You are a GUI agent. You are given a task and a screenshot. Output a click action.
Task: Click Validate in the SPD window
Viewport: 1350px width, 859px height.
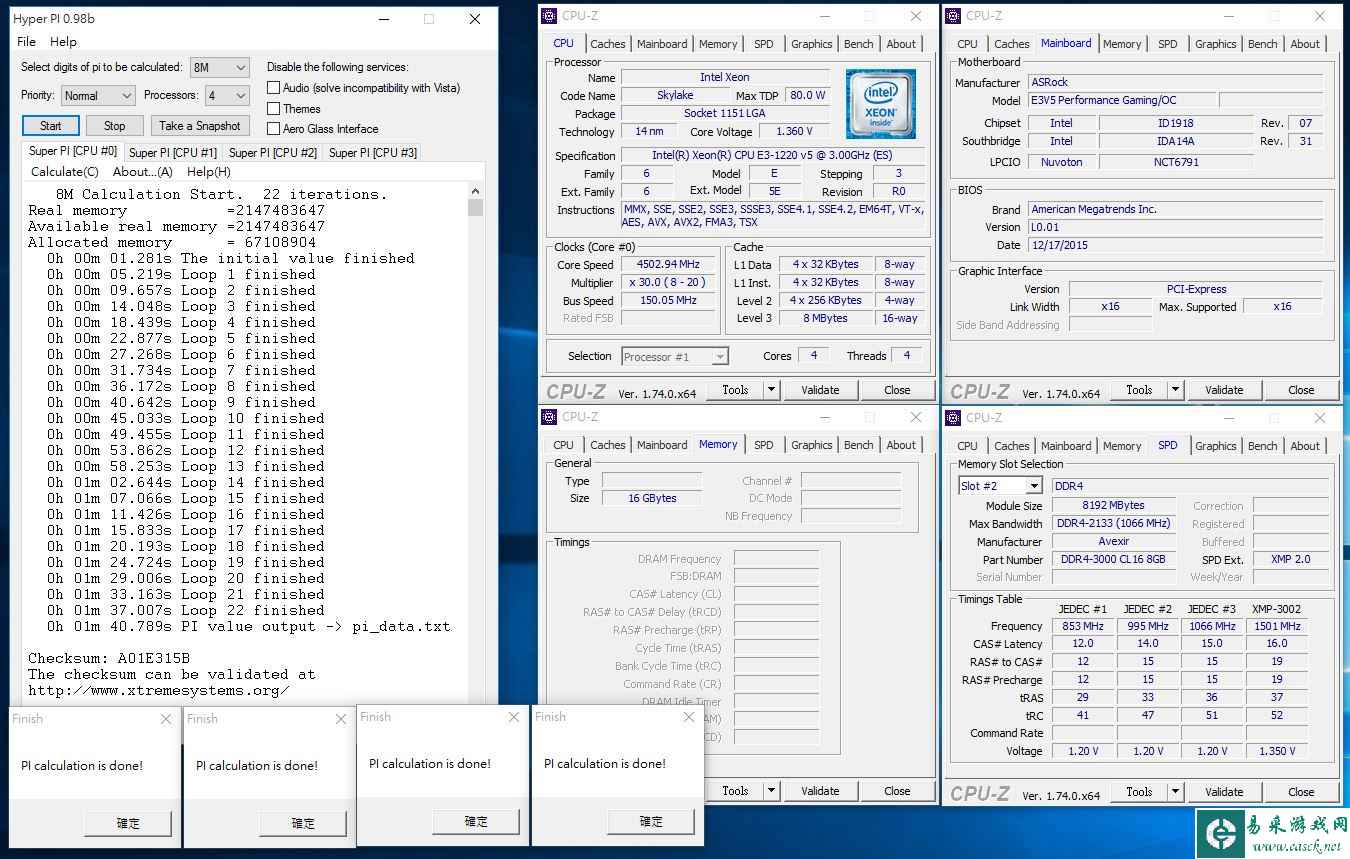pos(1224,792)
